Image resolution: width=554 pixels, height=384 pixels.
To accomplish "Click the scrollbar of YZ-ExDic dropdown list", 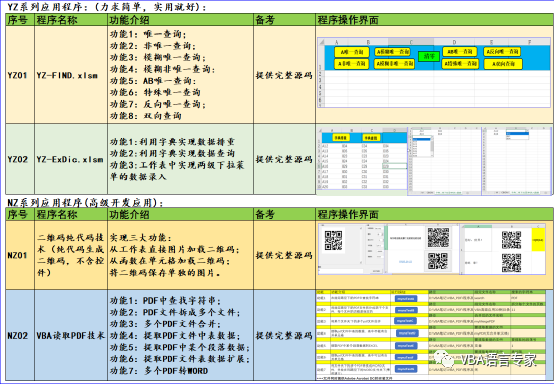I will click(x=431, y=146).
